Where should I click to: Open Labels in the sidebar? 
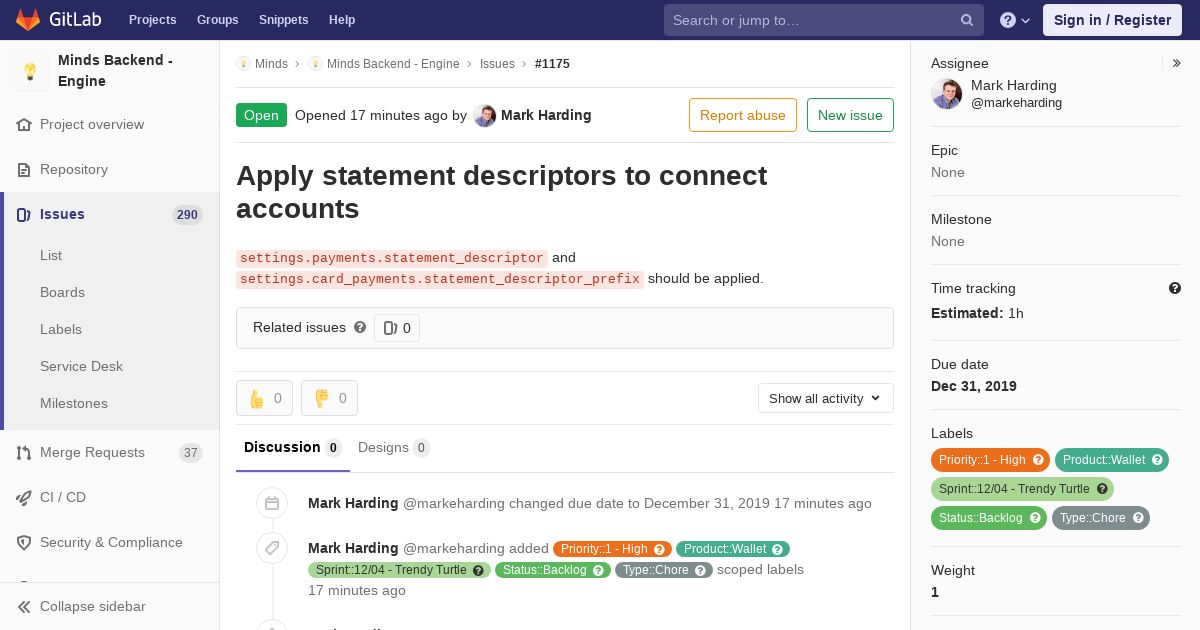tap(61, 329)
